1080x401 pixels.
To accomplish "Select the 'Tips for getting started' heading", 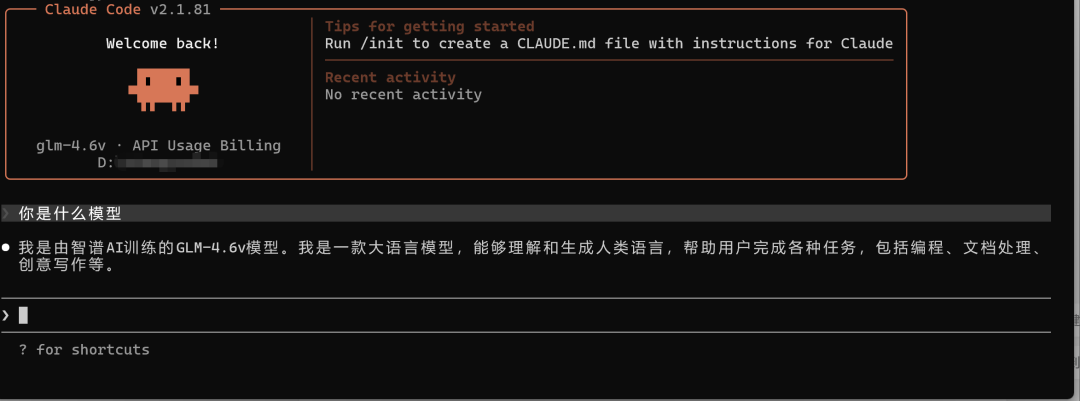I will (x=430, y=27).
